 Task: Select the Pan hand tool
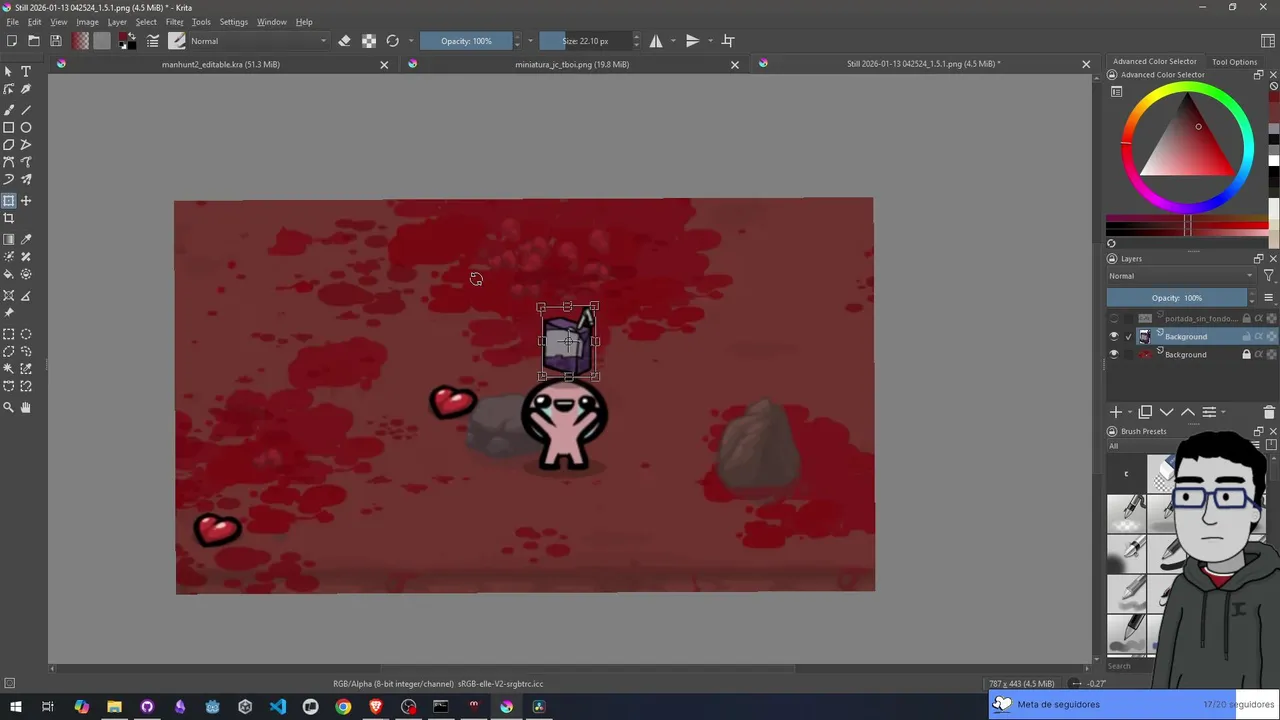pos(26,407)
